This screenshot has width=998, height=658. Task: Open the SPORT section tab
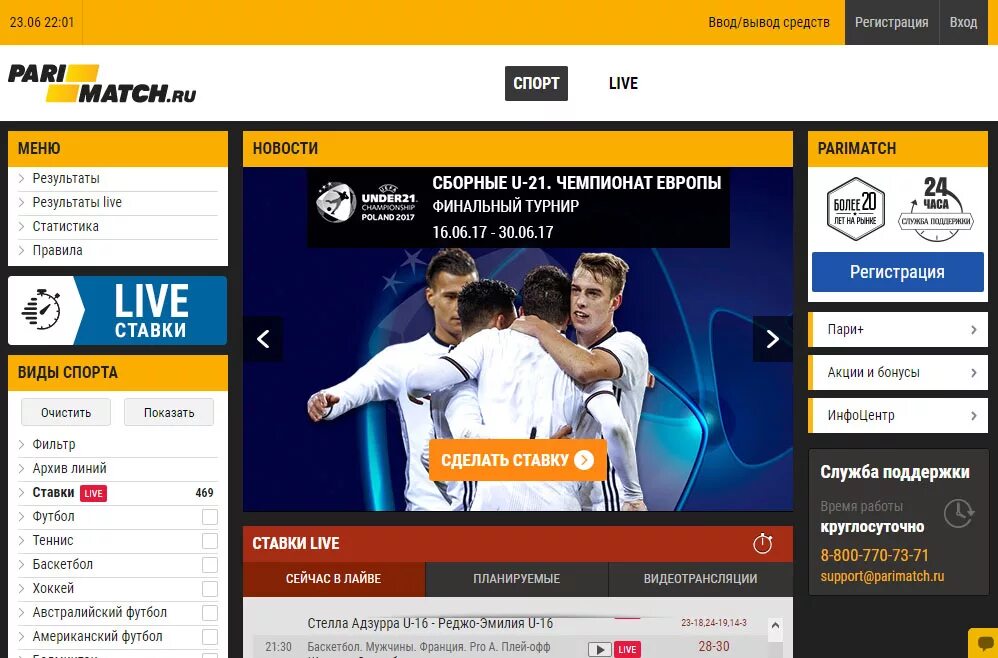536,83
